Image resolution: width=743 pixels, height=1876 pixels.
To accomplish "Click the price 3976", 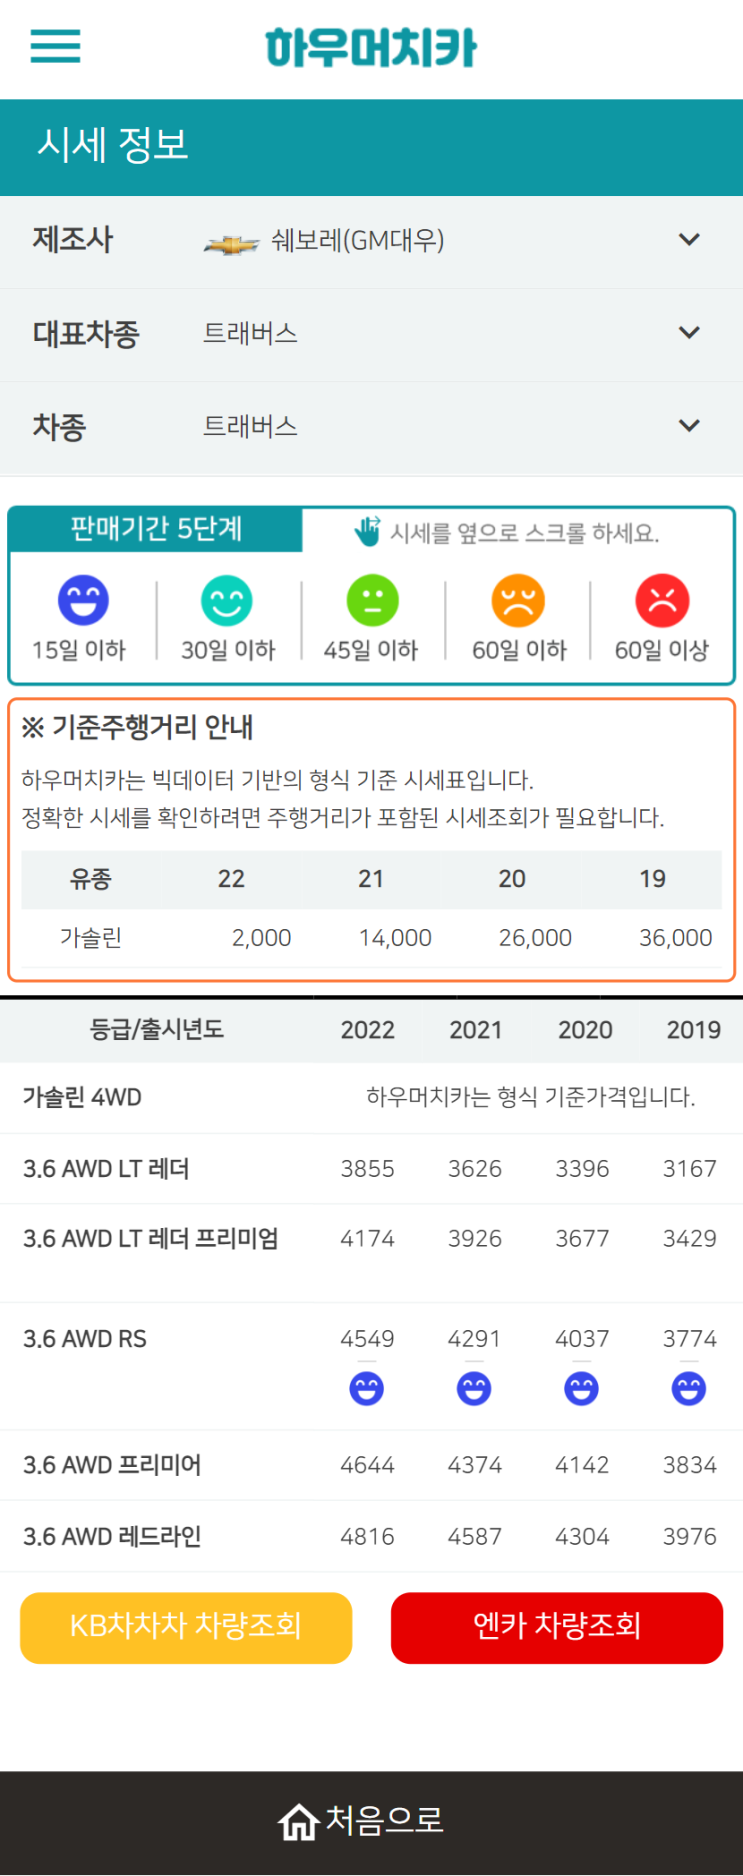I will [690, 1536].
